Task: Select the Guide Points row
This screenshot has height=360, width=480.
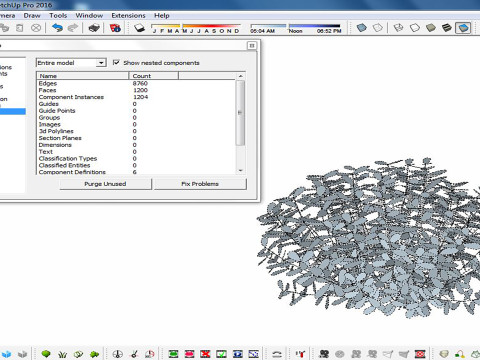Action: pos(136,111)
